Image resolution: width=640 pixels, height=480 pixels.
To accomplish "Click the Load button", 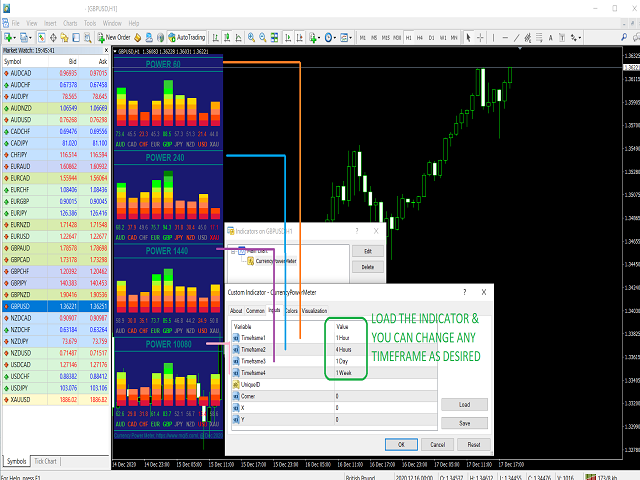I will (x=464, y=404).
